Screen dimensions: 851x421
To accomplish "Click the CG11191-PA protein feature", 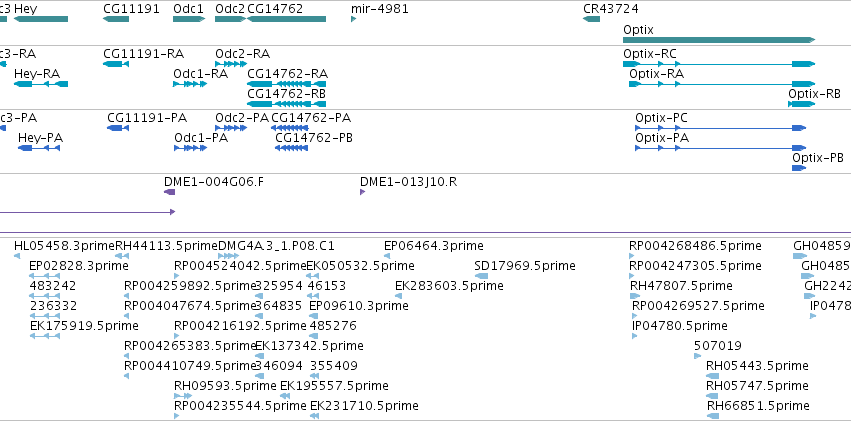I will point(118,128).
